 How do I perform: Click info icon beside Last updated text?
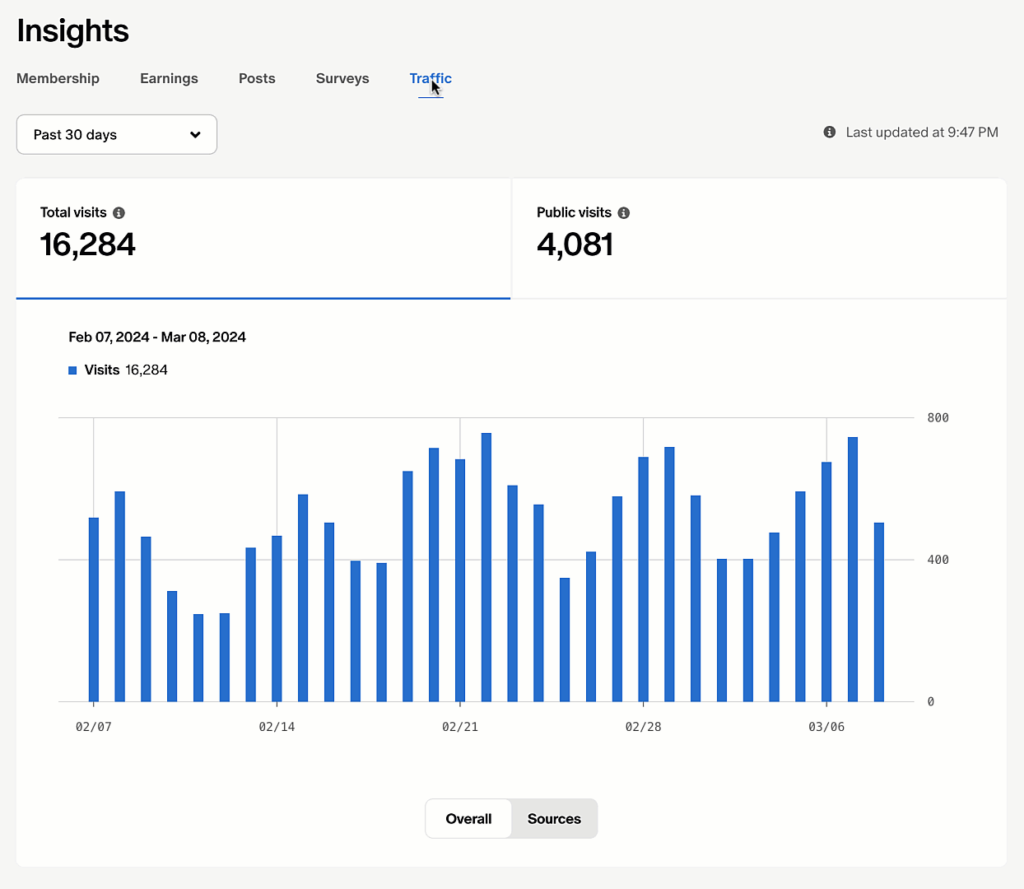coord(829,132)
